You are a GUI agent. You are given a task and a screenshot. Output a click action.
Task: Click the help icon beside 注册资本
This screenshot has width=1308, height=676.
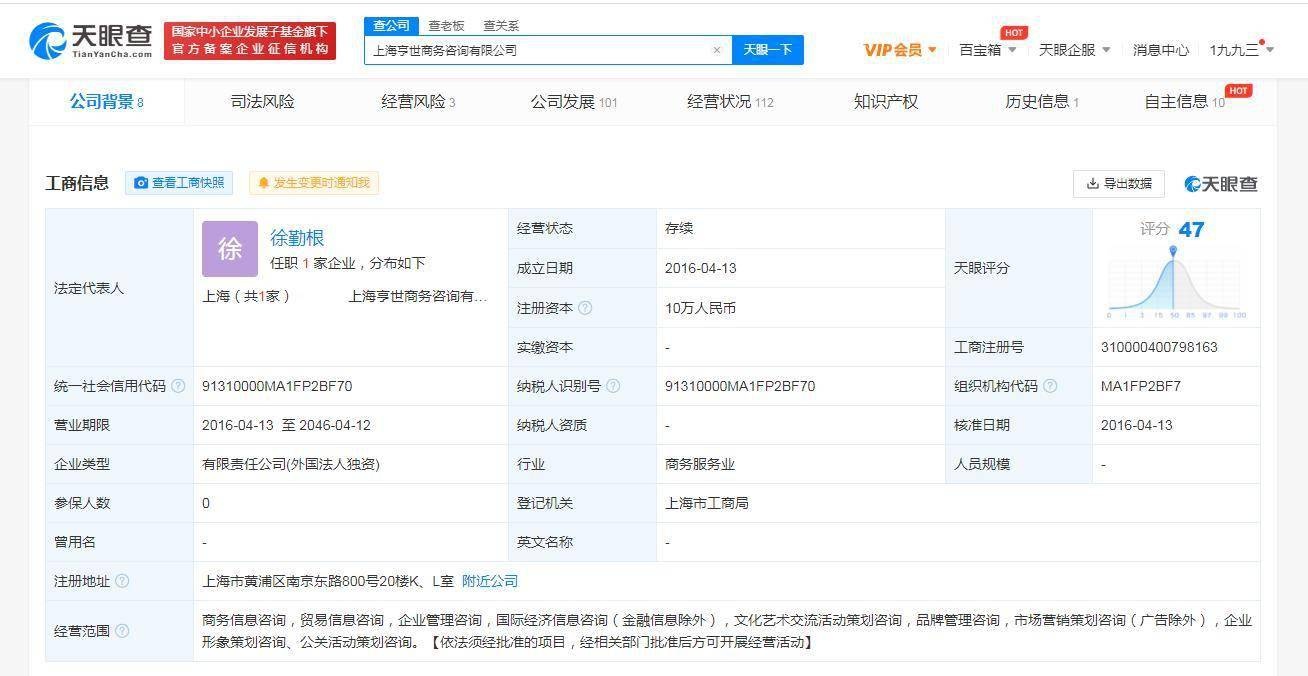[587, 308]
